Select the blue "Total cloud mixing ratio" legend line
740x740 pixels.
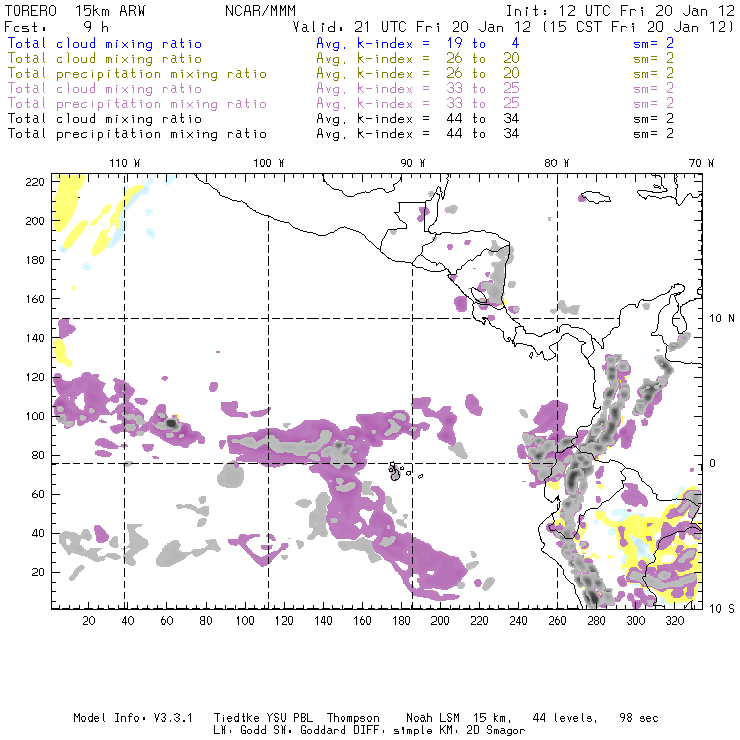pos(105,43)
